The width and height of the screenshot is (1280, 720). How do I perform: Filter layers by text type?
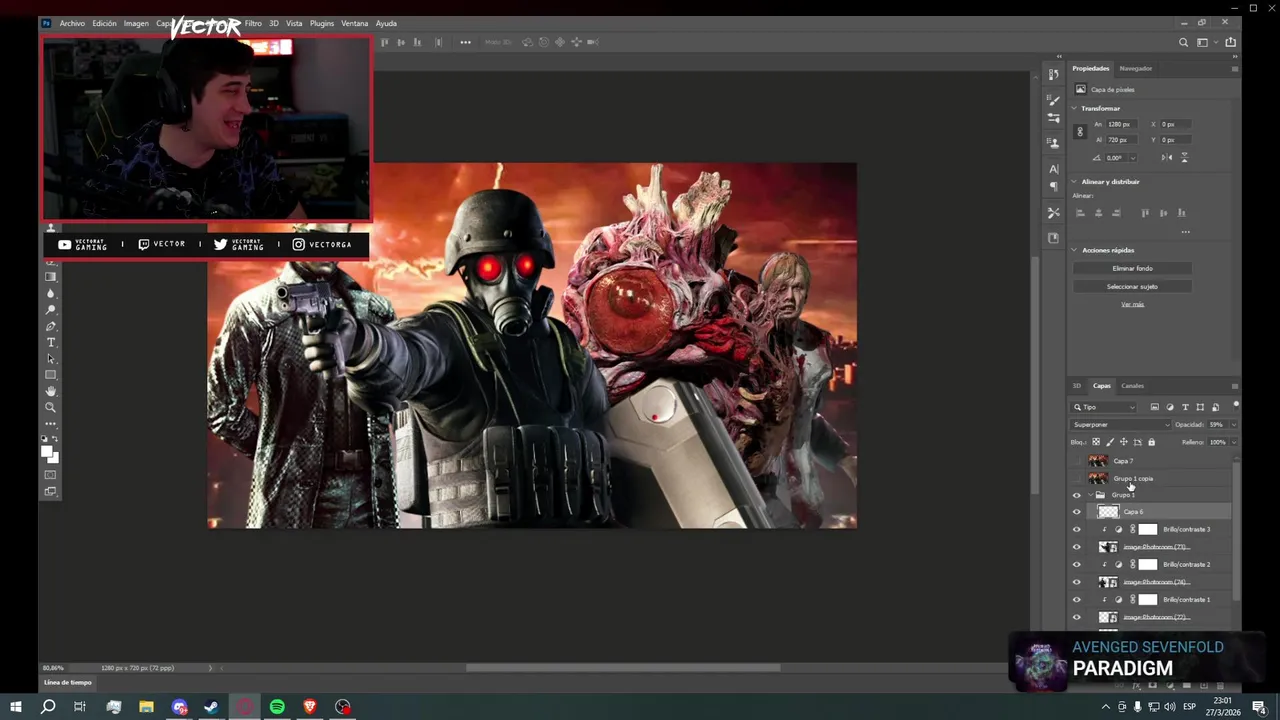click(1185, 407)
